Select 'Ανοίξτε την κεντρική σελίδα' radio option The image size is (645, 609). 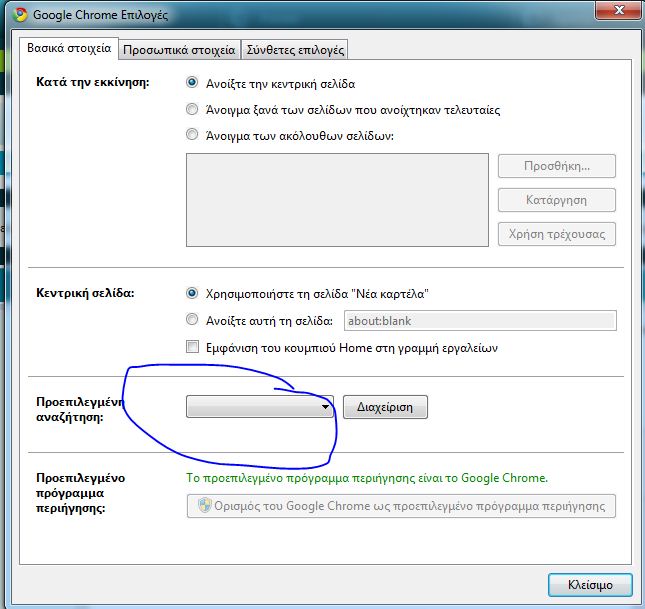pyautogui.click(x=192, y=83)
